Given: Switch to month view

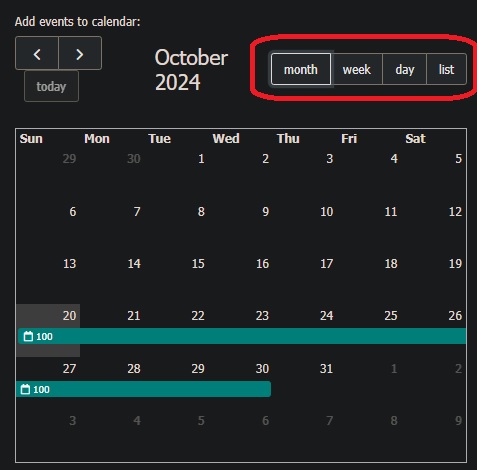Looking at the screenshot, I should click(x=301, y=69).
